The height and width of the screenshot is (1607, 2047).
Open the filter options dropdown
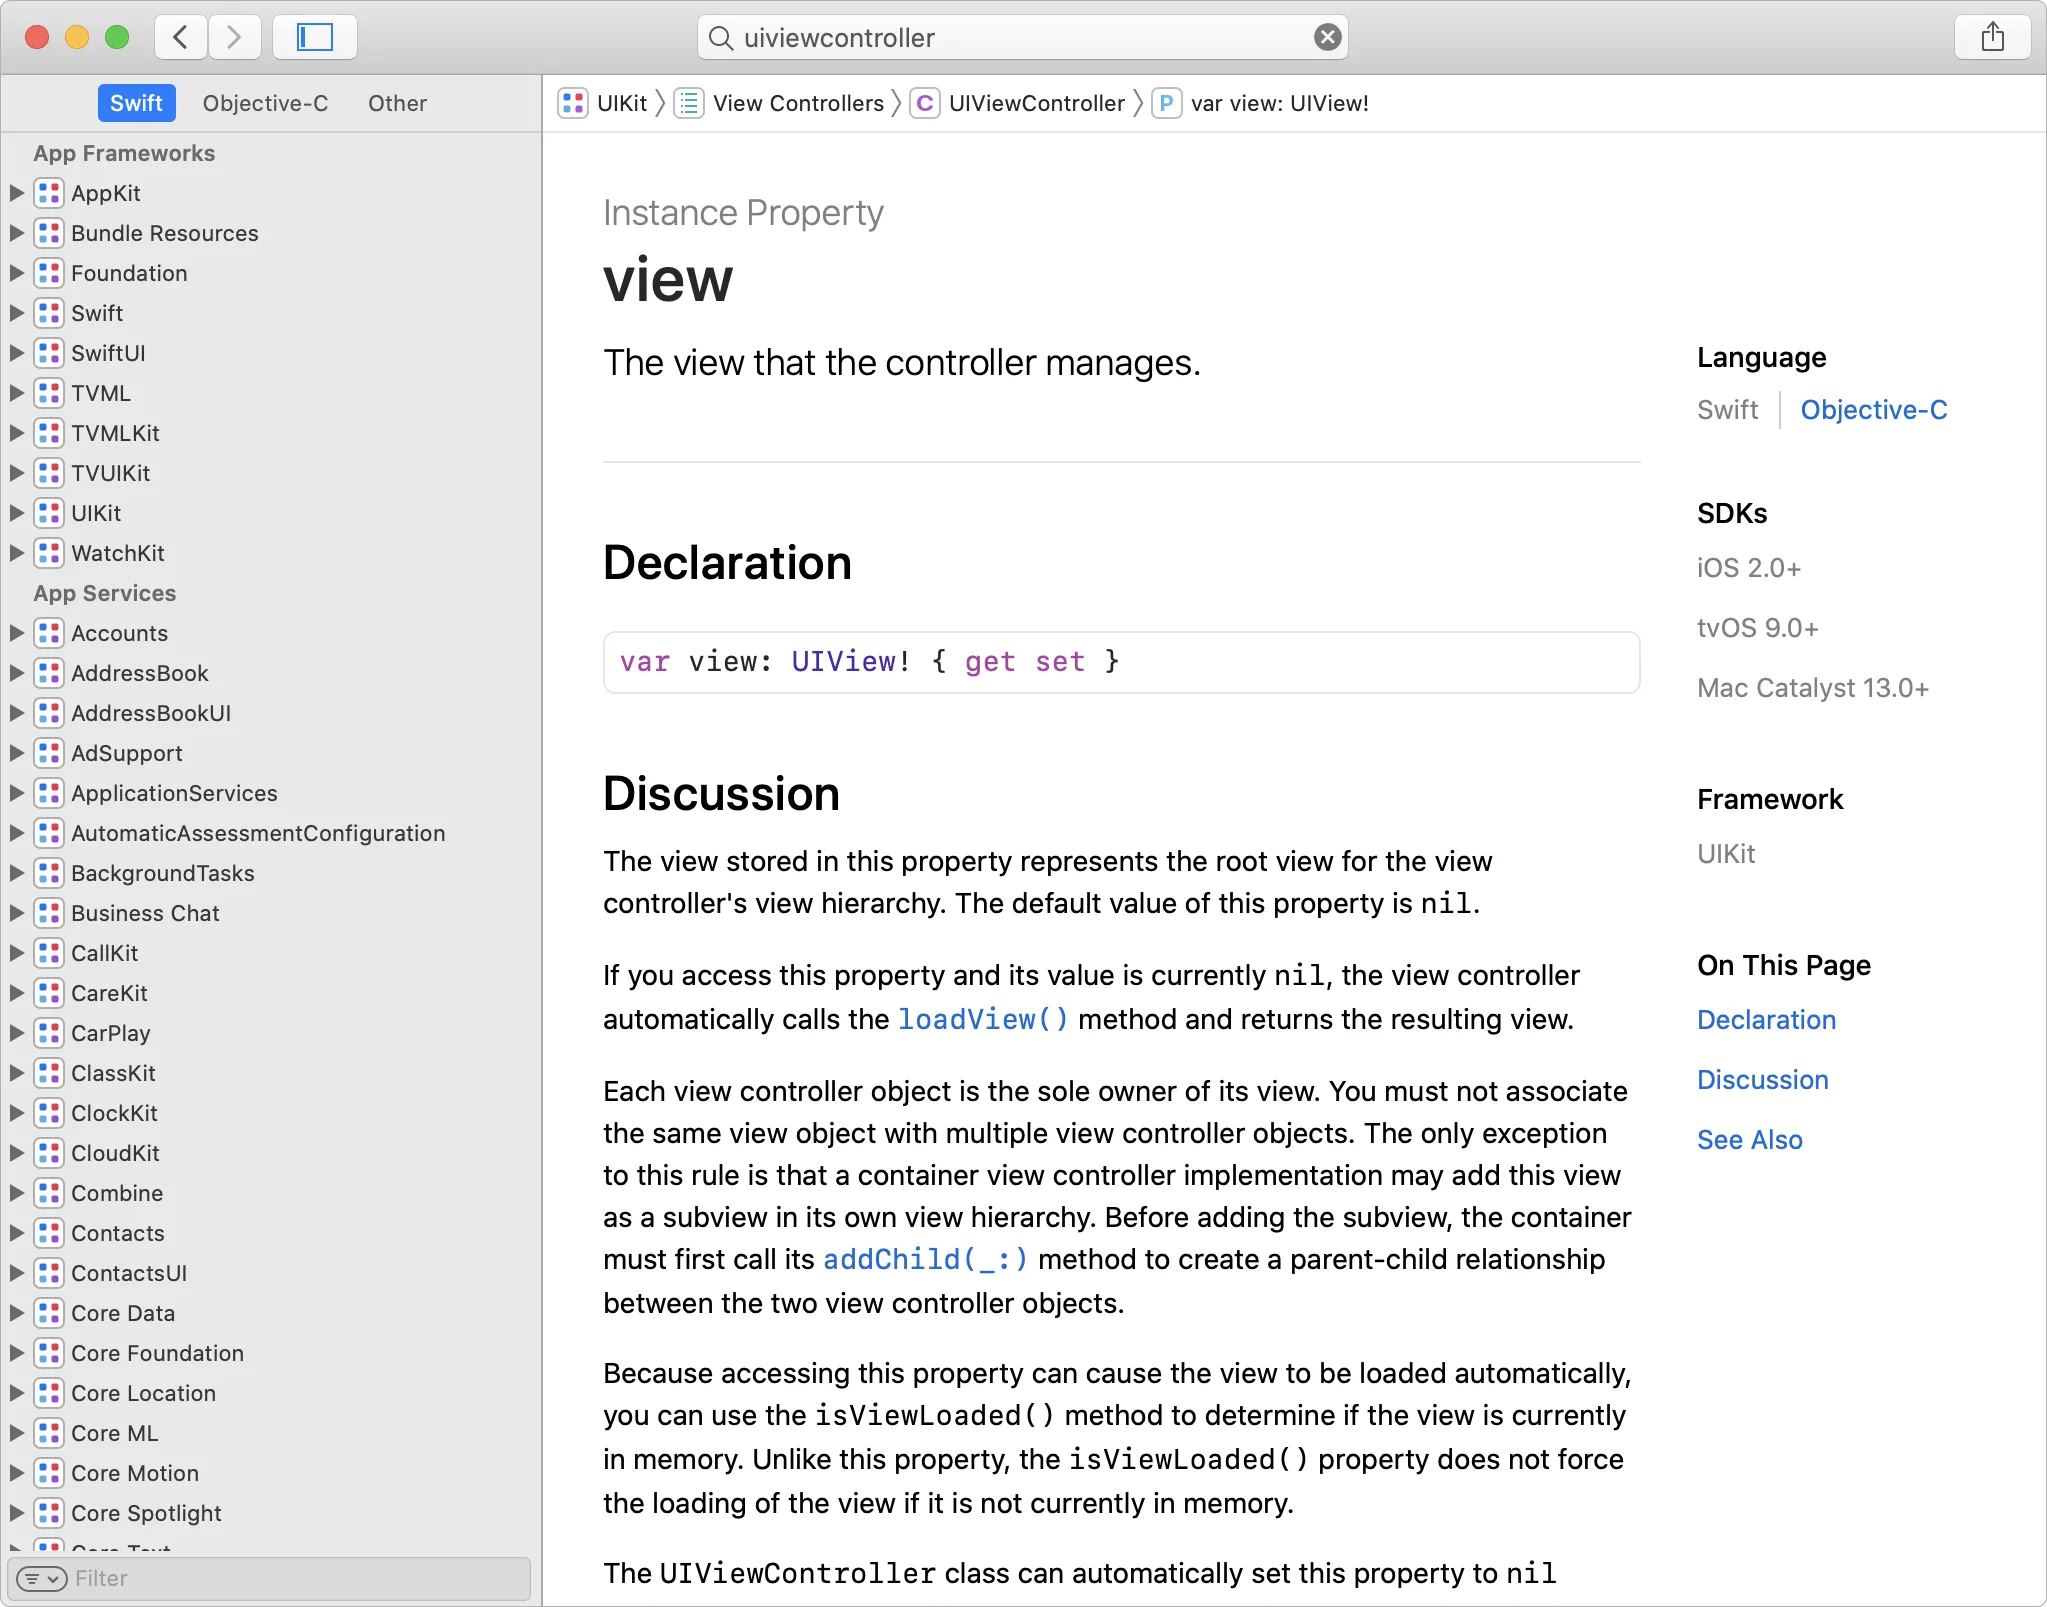(x=42, y=1578)
